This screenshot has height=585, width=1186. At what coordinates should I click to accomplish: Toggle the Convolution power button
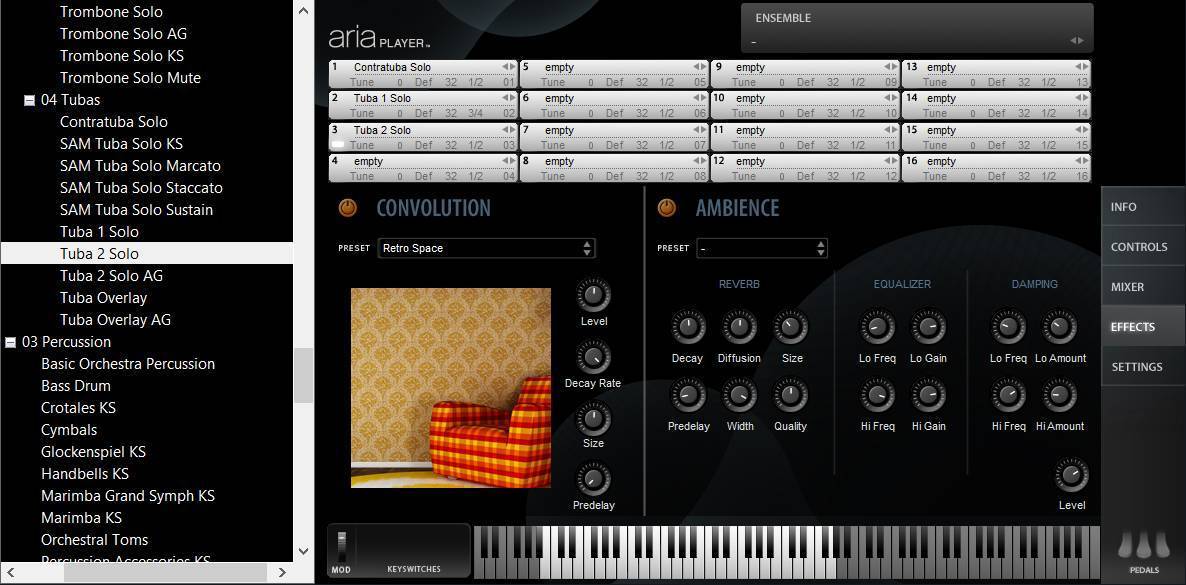coord(347,208)
